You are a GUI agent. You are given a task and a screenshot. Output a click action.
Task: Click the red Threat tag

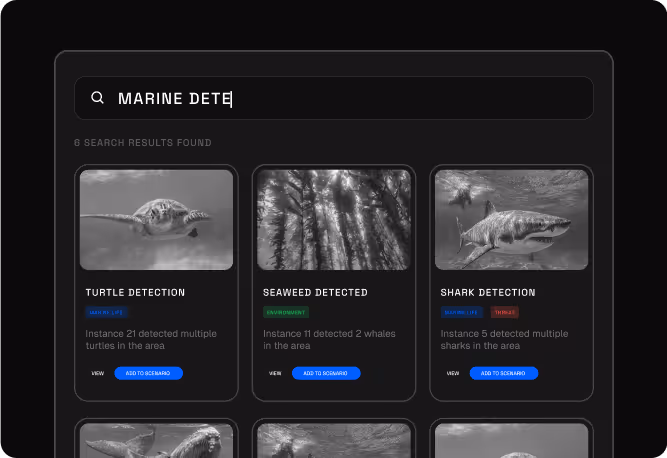pos(505,312)
